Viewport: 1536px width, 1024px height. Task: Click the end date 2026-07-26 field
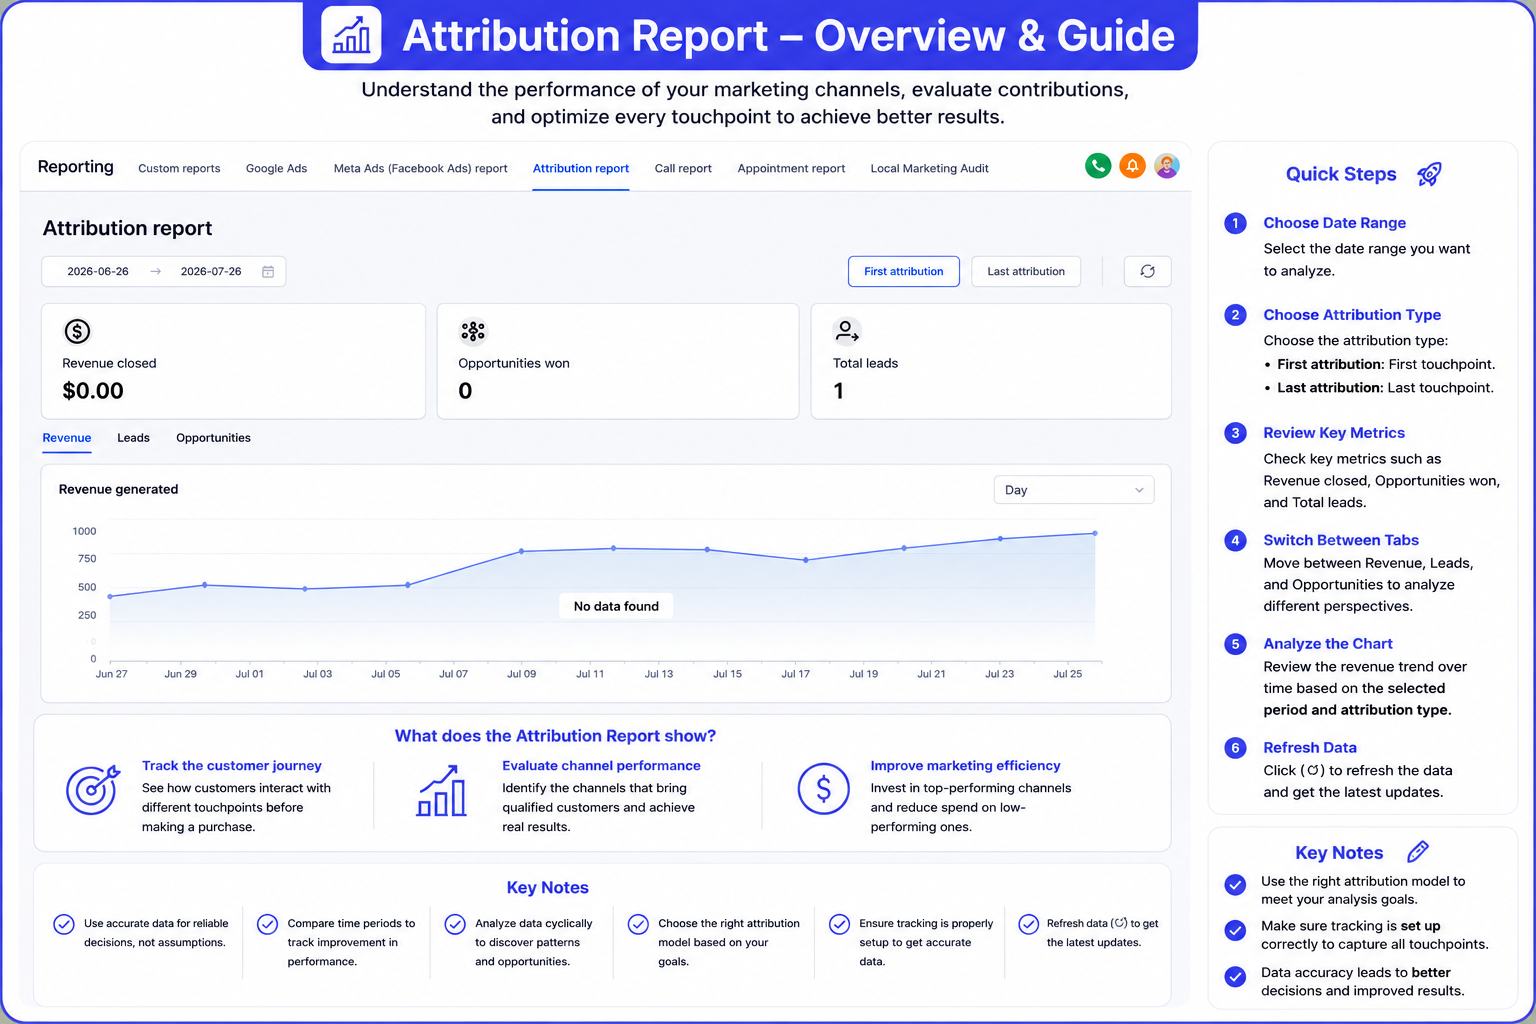pos(211,271)
